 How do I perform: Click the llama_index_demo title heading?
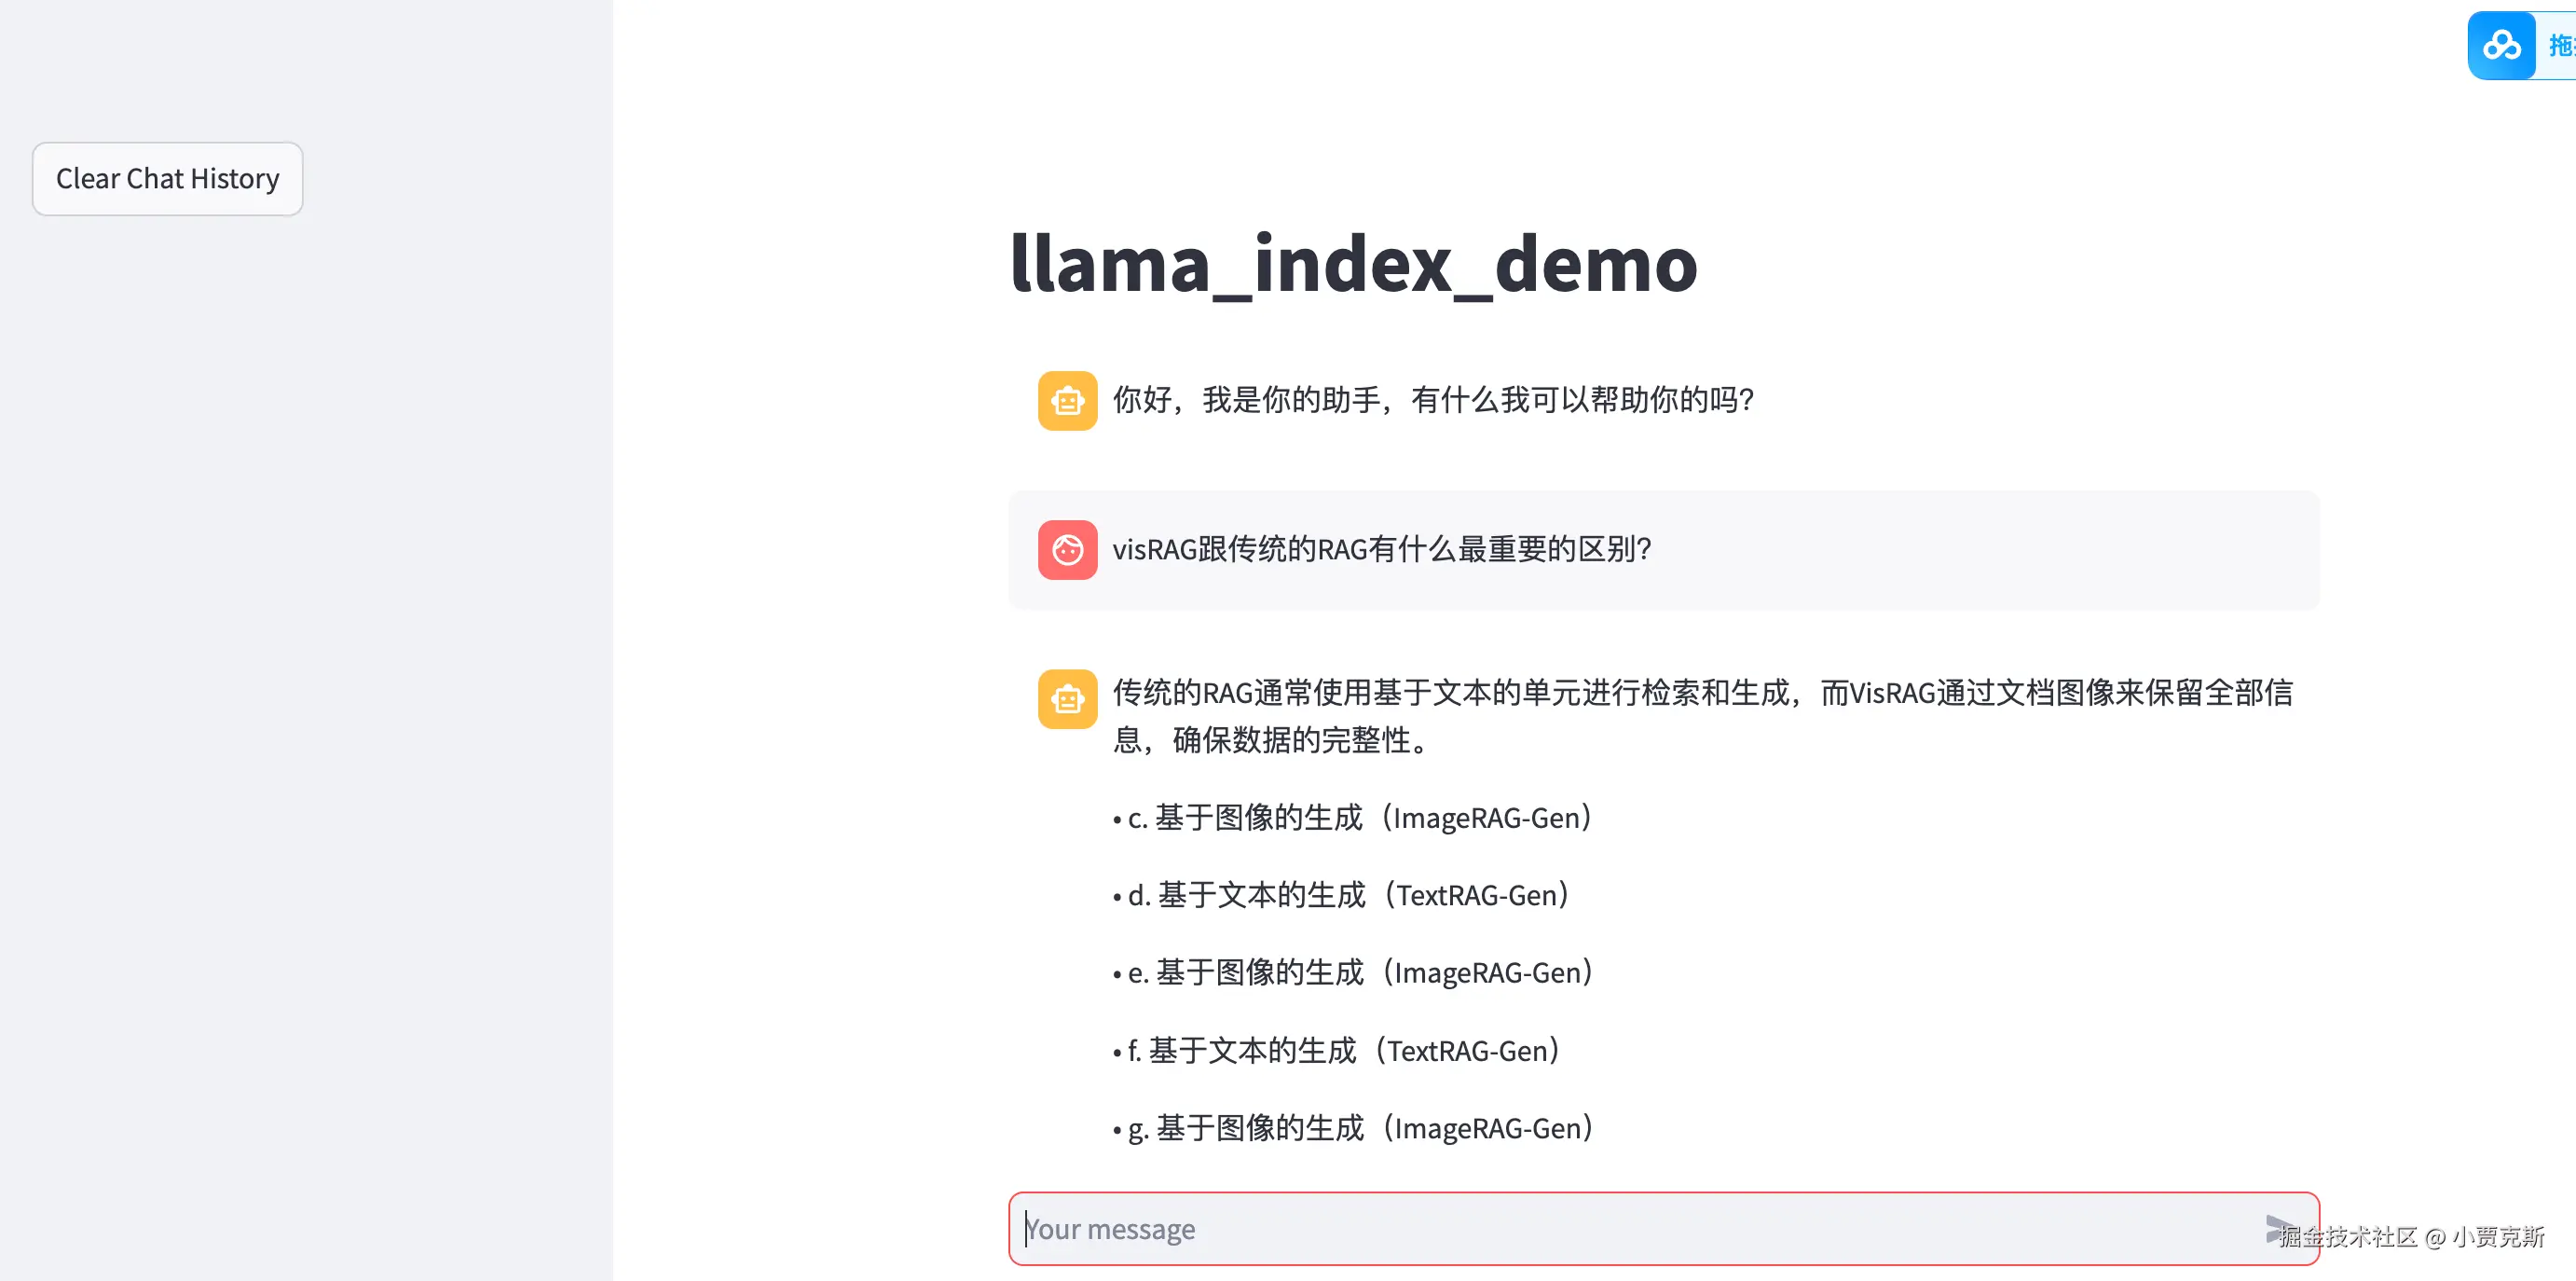pyautogui.click(x=1353, y=264)
